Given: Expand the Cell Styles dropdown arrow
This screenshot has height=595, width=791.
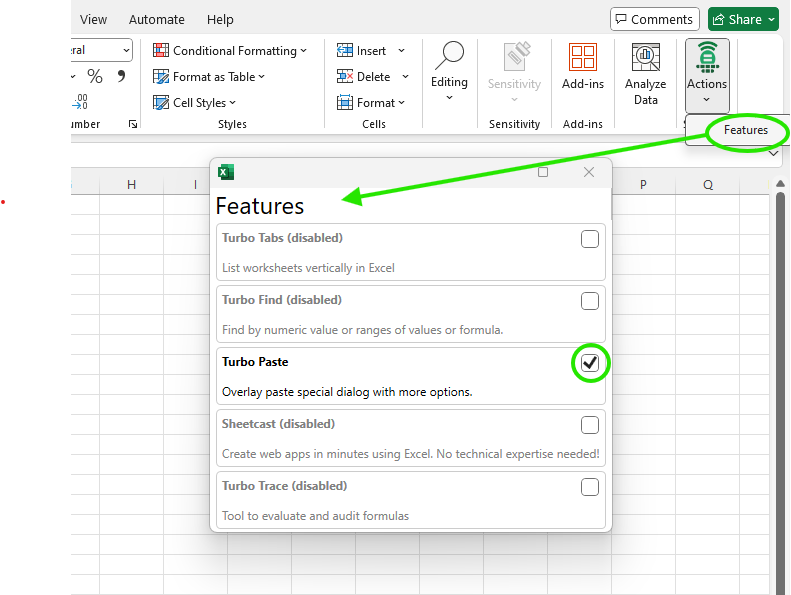Looking at the screenshot, I should click(233, 102).
